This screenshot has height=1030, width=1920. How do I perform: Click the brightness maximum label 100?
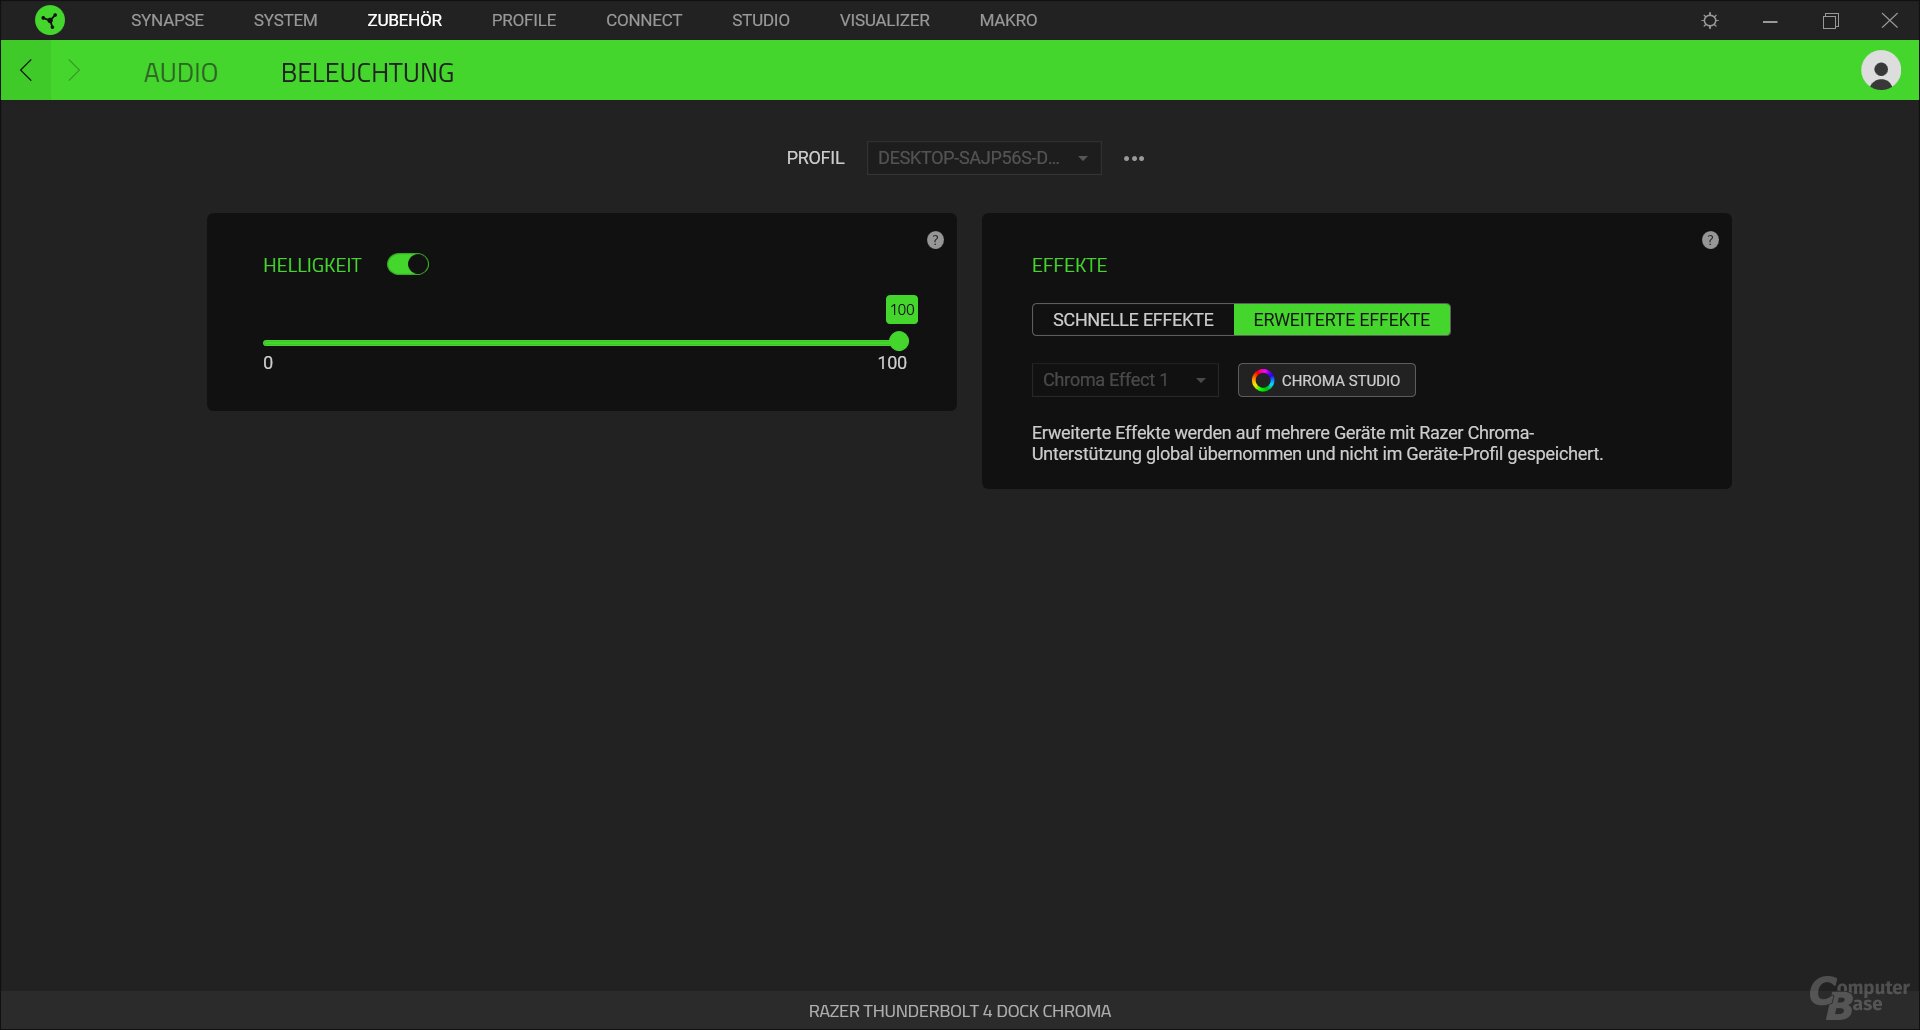pos(892,363)
